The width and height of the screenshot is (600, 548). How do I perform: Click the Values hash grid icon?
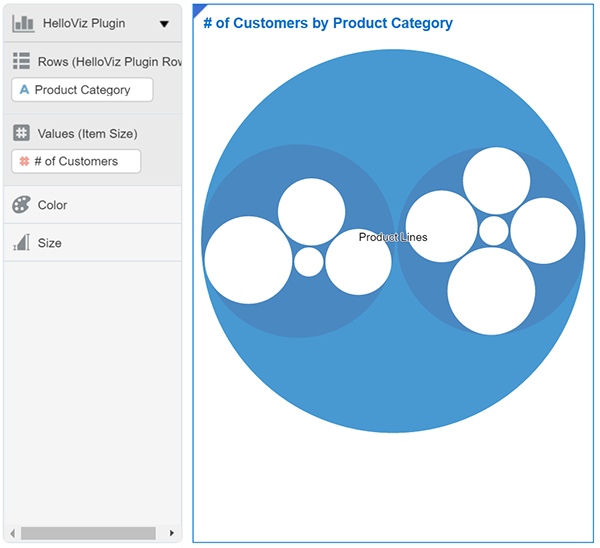pos(21,133)
